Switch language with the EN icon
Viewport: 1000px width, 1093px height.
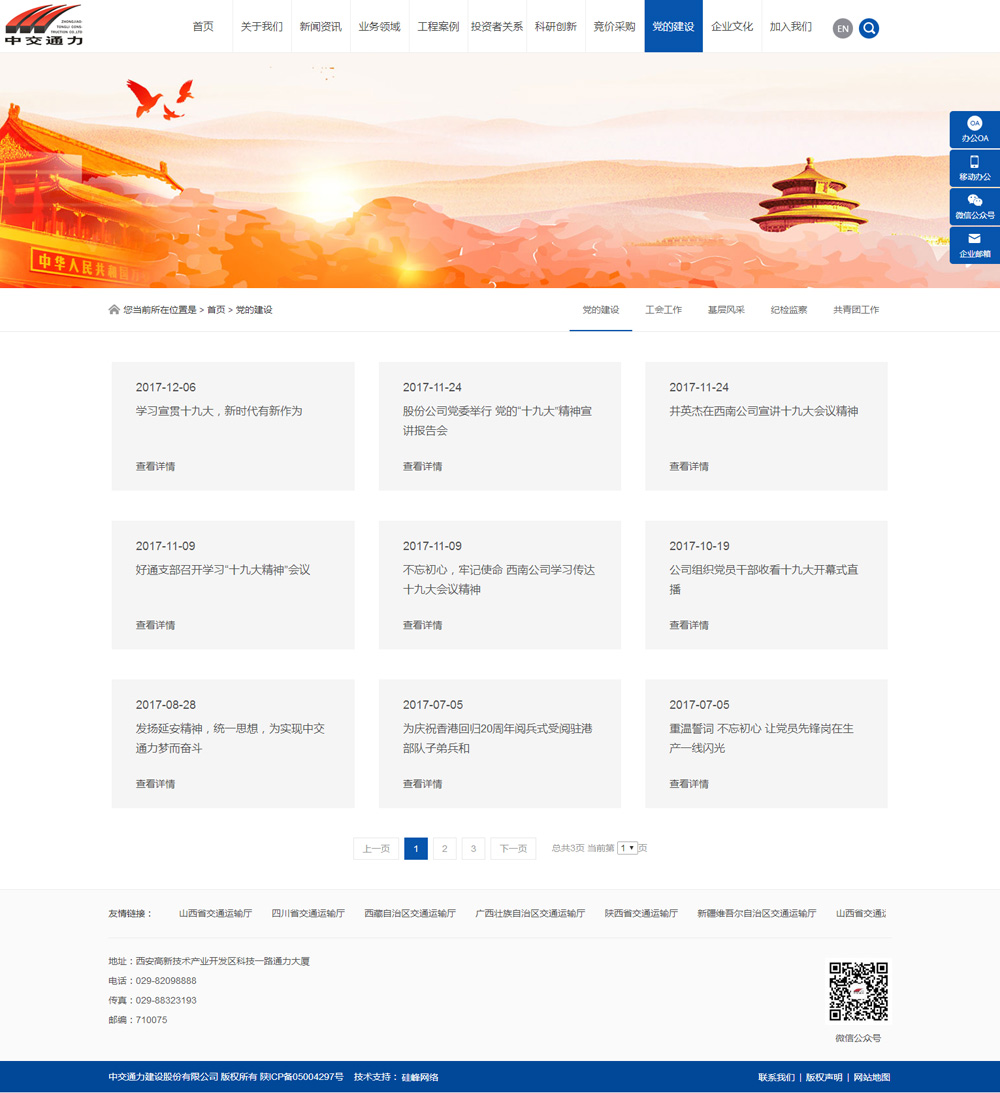coord(843,28)
